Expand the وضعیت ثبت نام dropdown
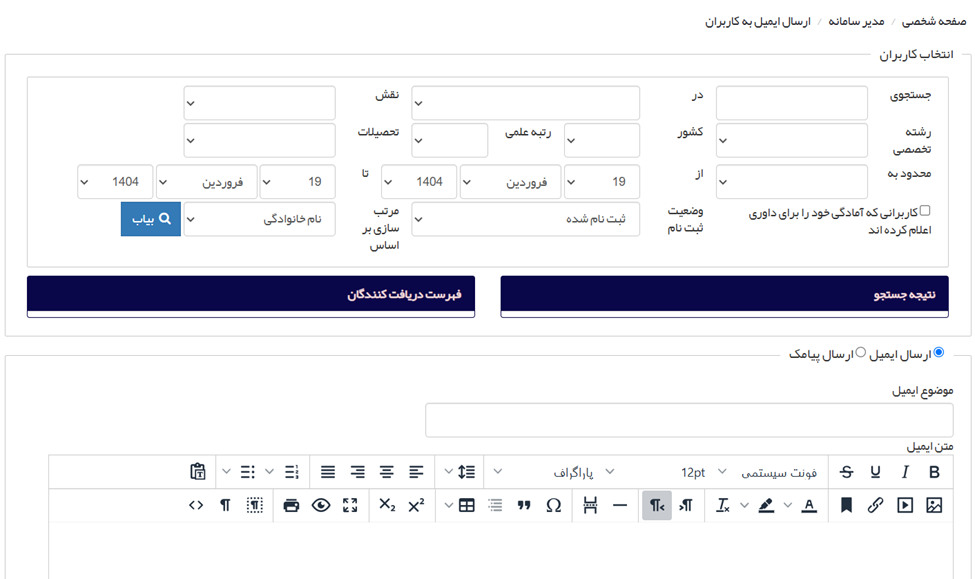 pos(525,219)
